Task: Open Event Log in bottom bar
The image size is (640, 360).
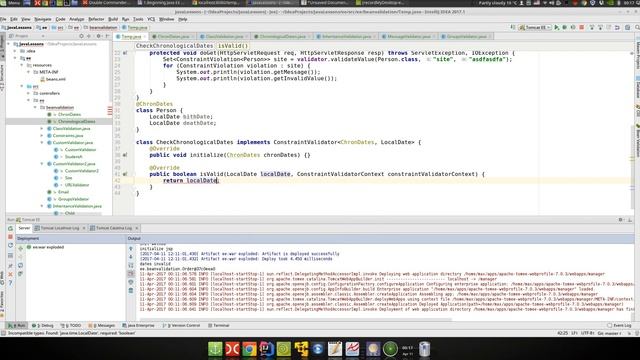Action: [x=619, y=326]
